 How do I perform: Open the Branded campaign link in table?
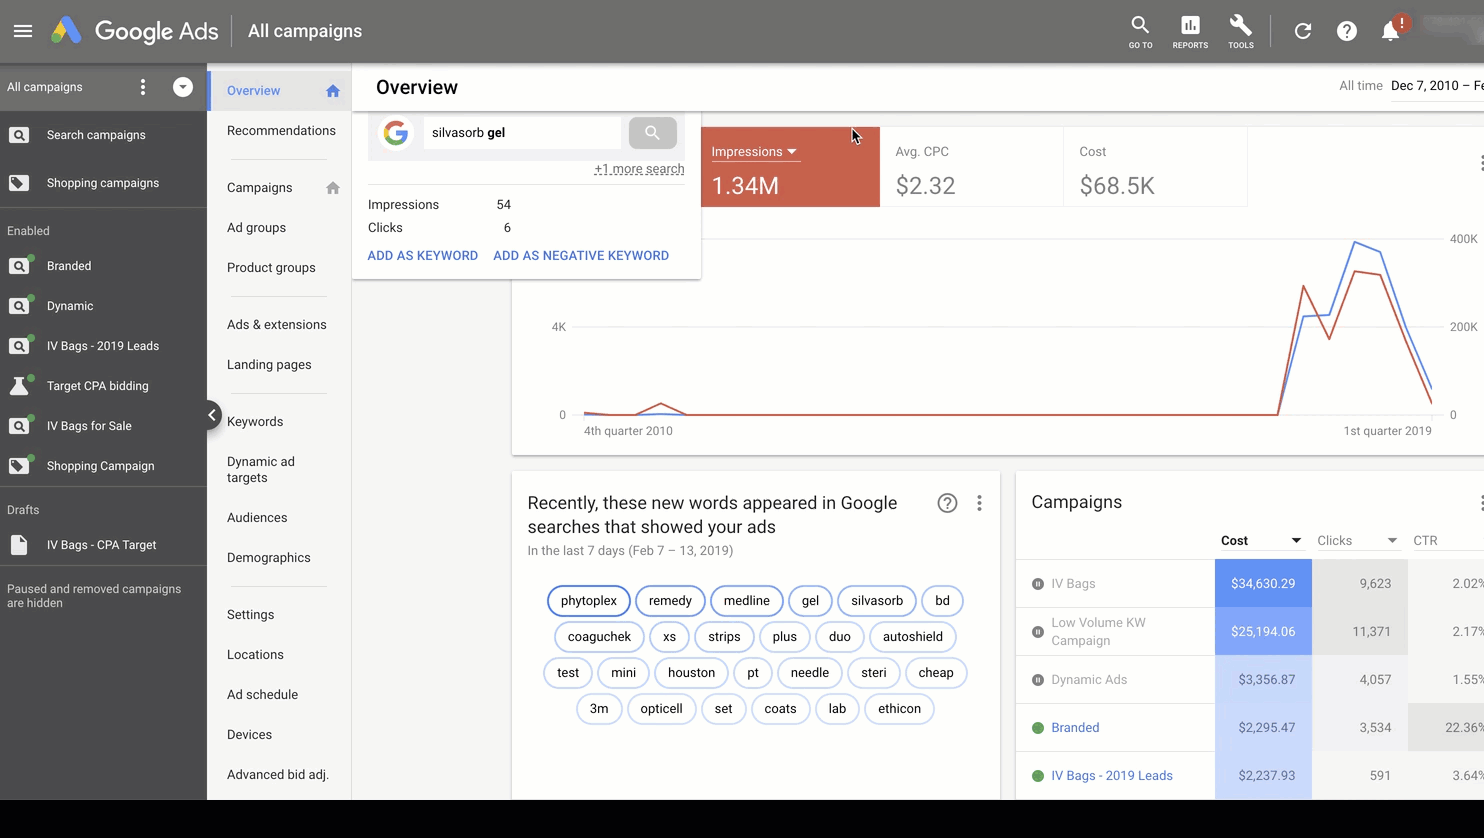point(1075,728)
